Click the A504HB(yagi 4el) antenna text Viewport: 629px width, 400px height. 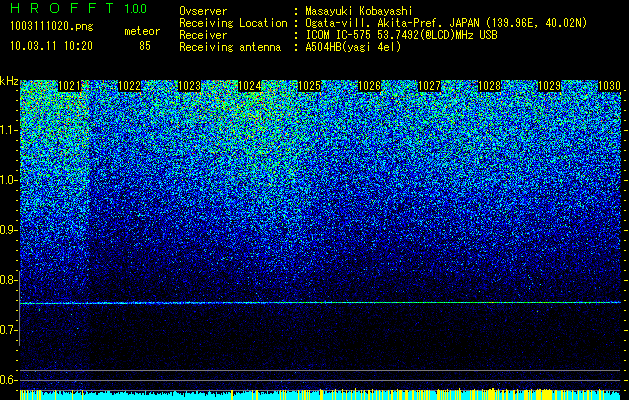coord(353,47)
